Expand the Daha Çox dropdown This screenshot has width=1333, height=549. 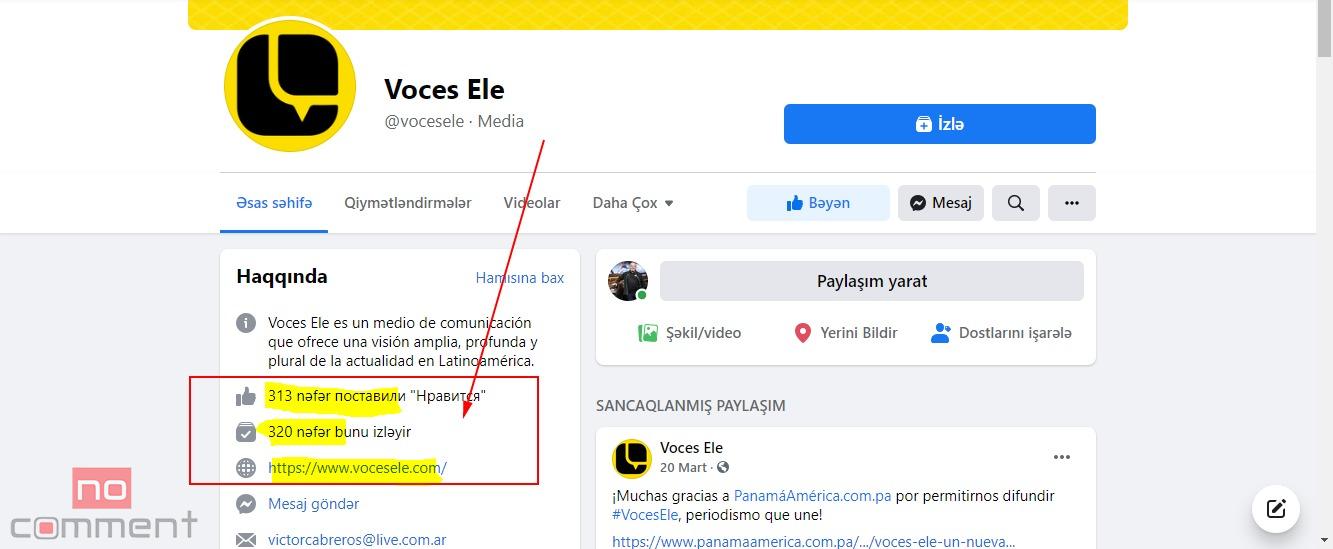coord(633,203)
